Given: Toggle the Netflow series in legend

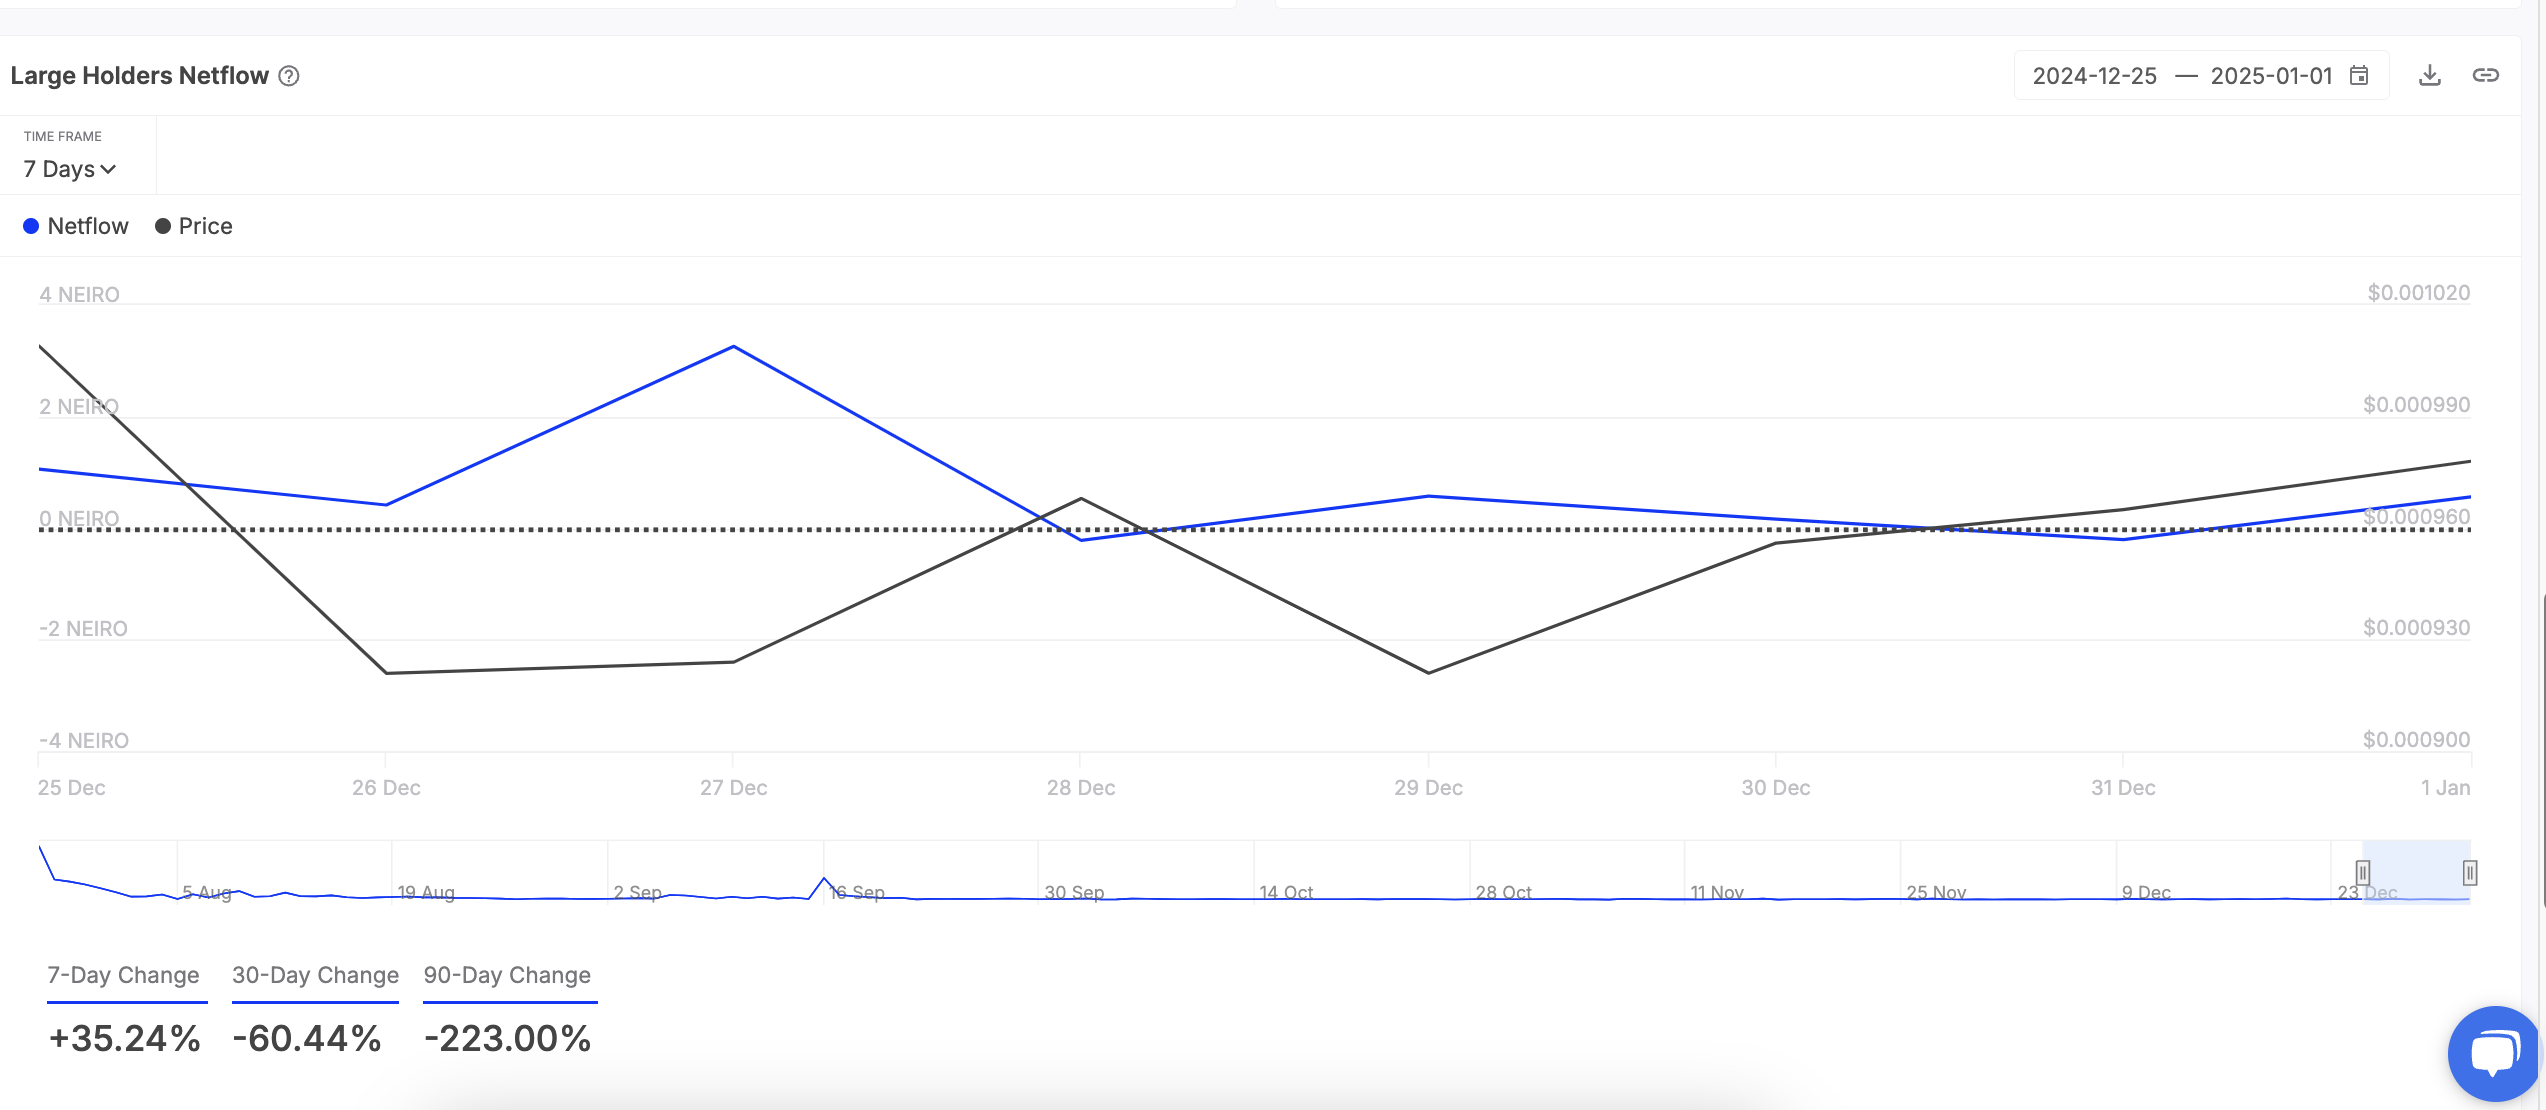Looking at the screenshot, I should (88, 226).
